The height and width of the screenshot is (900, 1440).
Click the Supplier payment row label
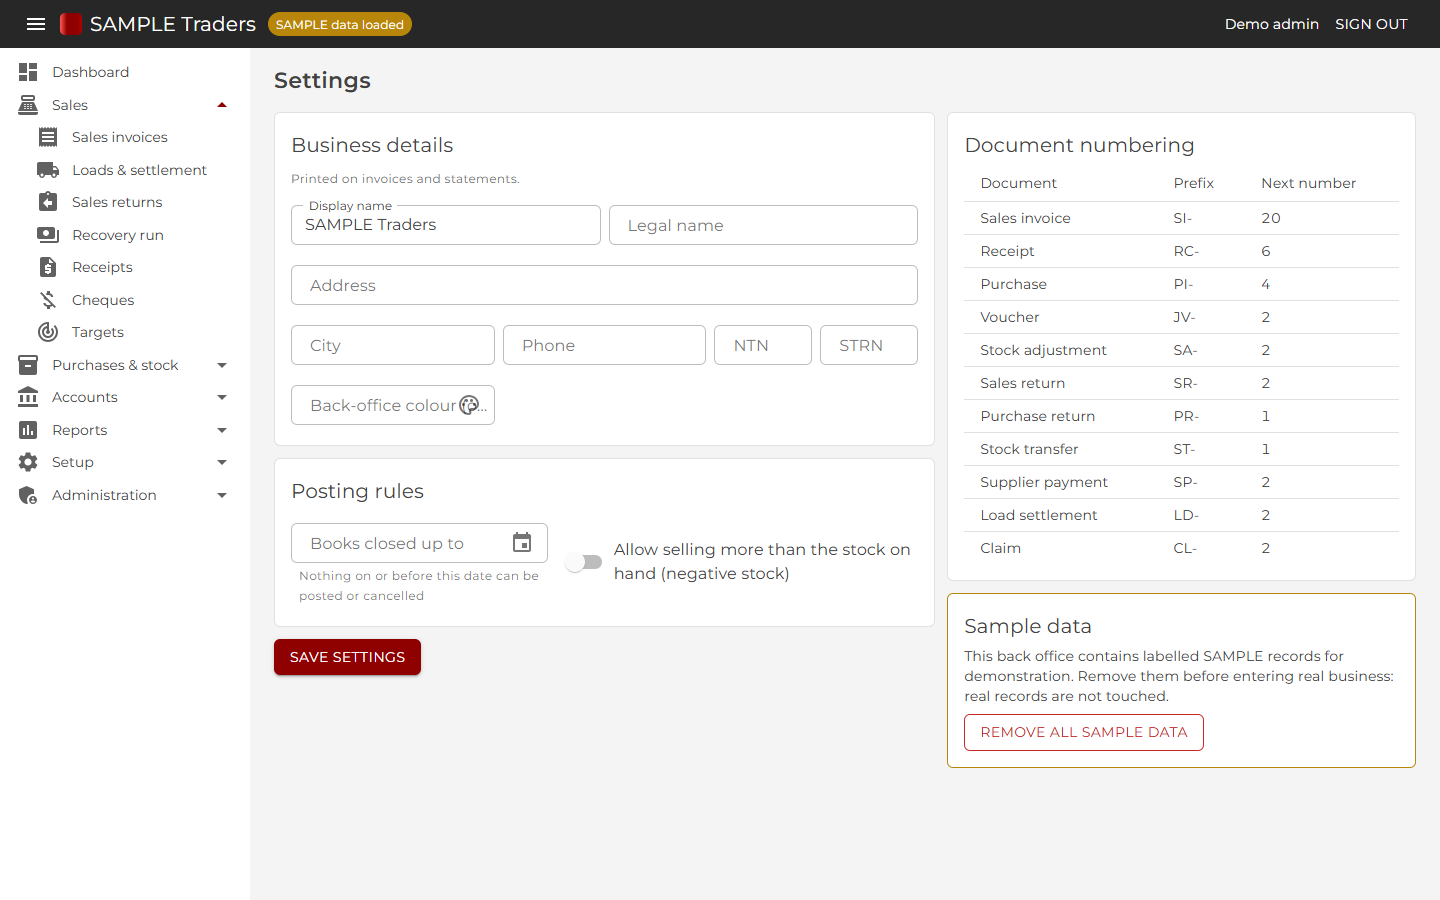tap(1044, 482)
